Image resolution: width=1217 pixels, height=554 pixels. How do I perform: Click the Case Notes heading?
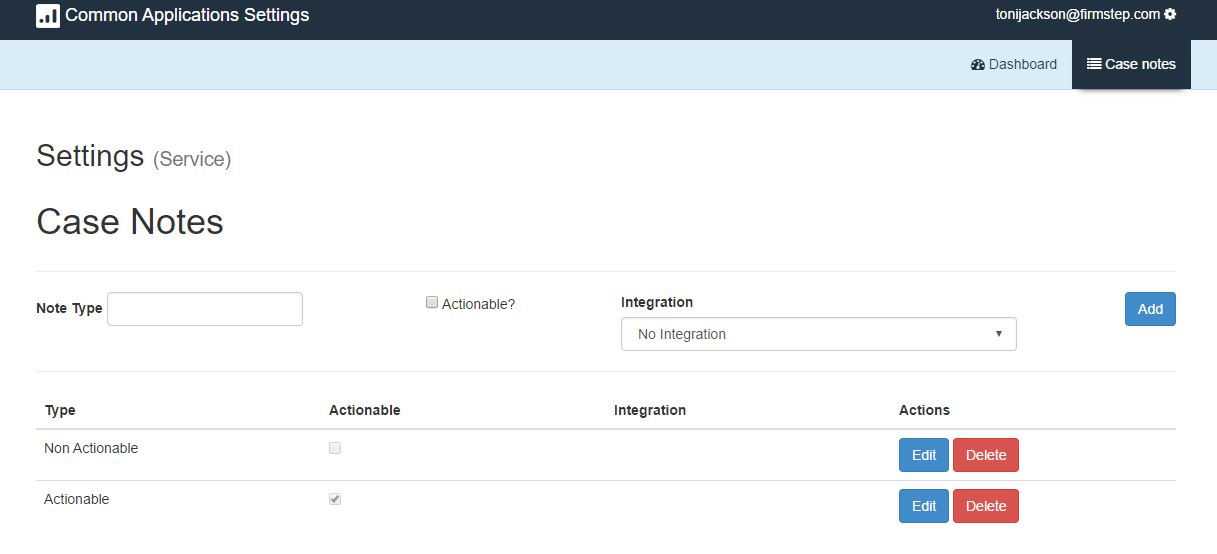click(x=130, y=222)
